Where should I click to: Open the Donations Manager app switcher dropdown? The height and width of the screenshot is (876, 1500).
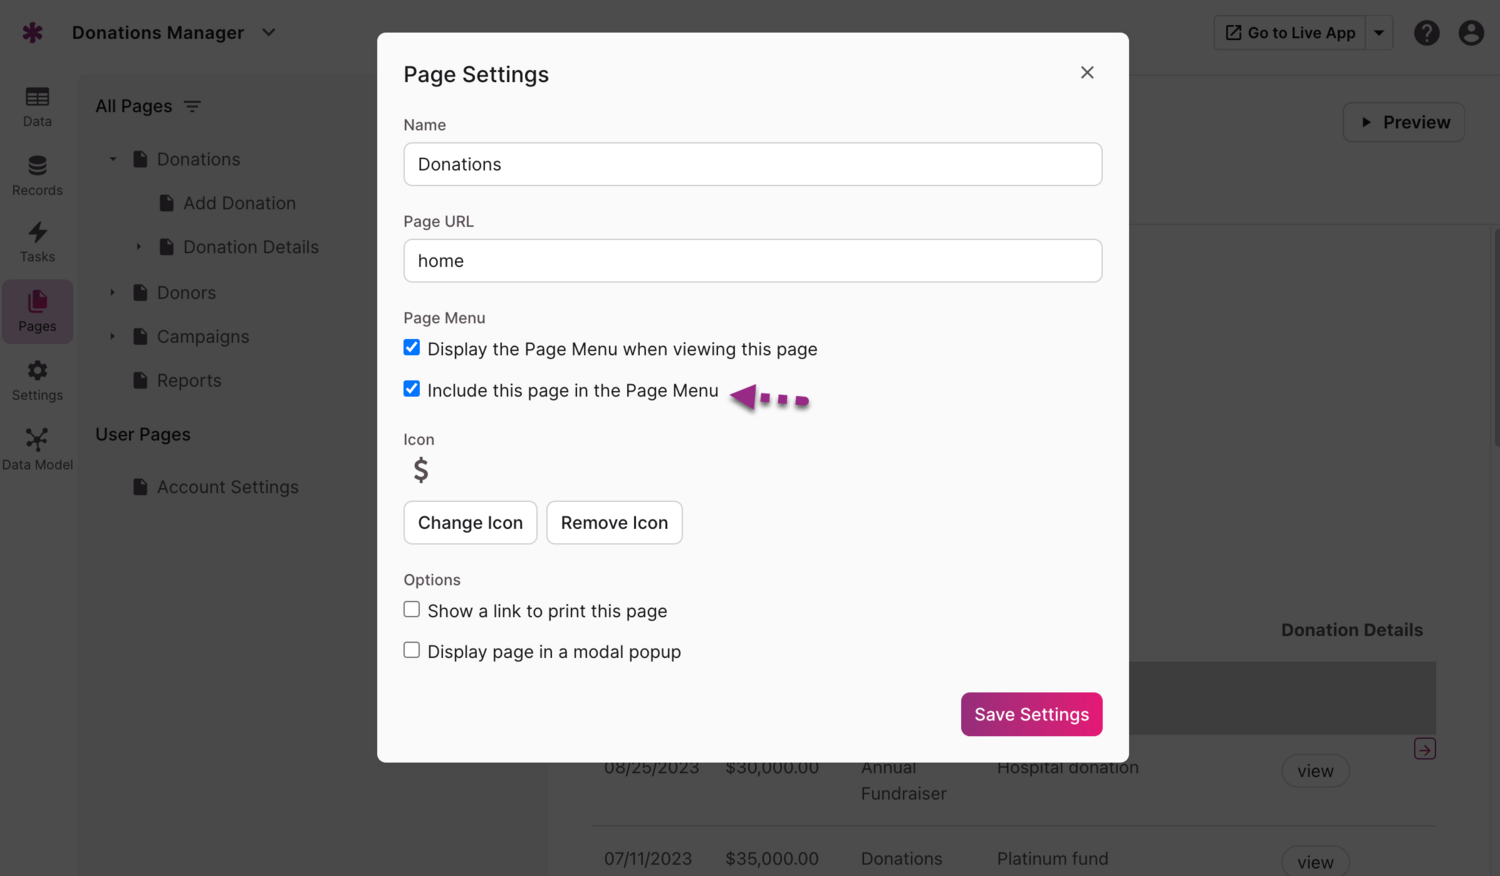point(268,32)
